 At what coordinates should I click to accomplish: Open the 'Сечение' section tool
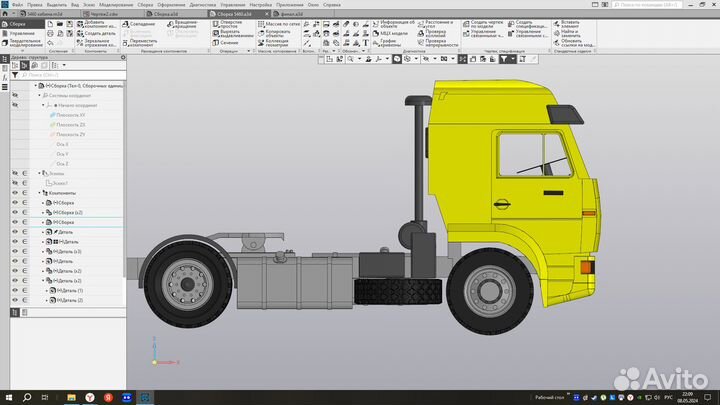pos(213,43)
